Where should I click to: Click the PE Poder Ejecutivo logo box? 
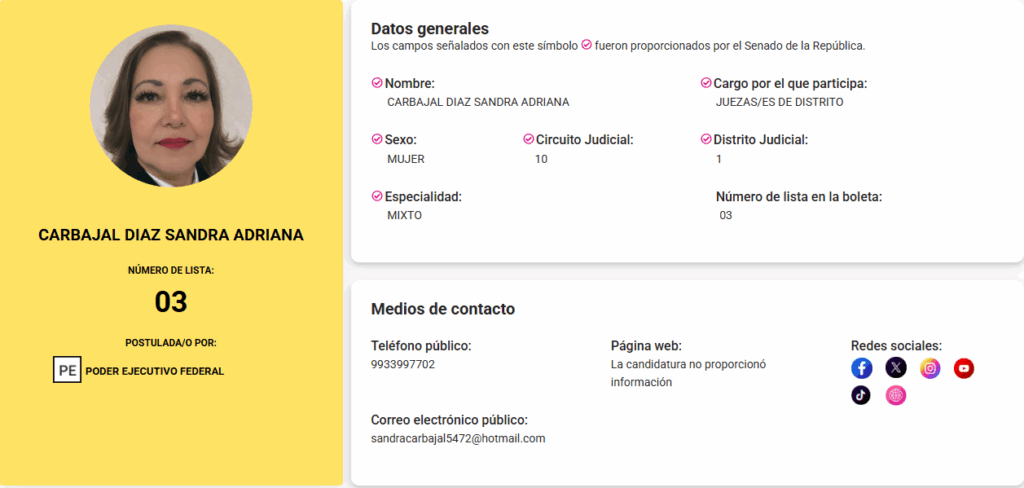coord(67,370)
